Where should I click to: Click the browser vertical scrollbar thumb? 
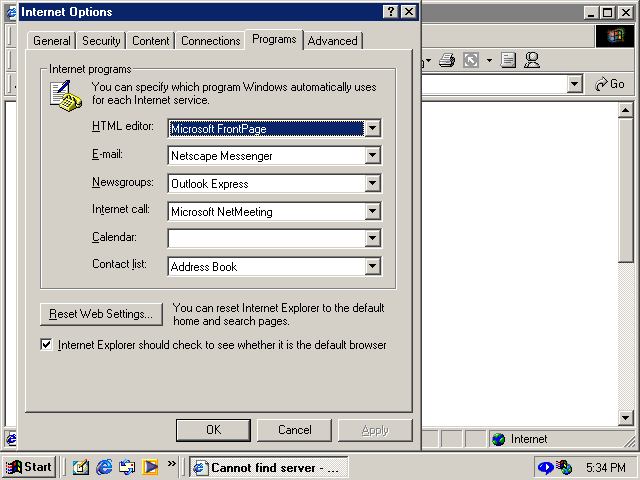(625, 190)
